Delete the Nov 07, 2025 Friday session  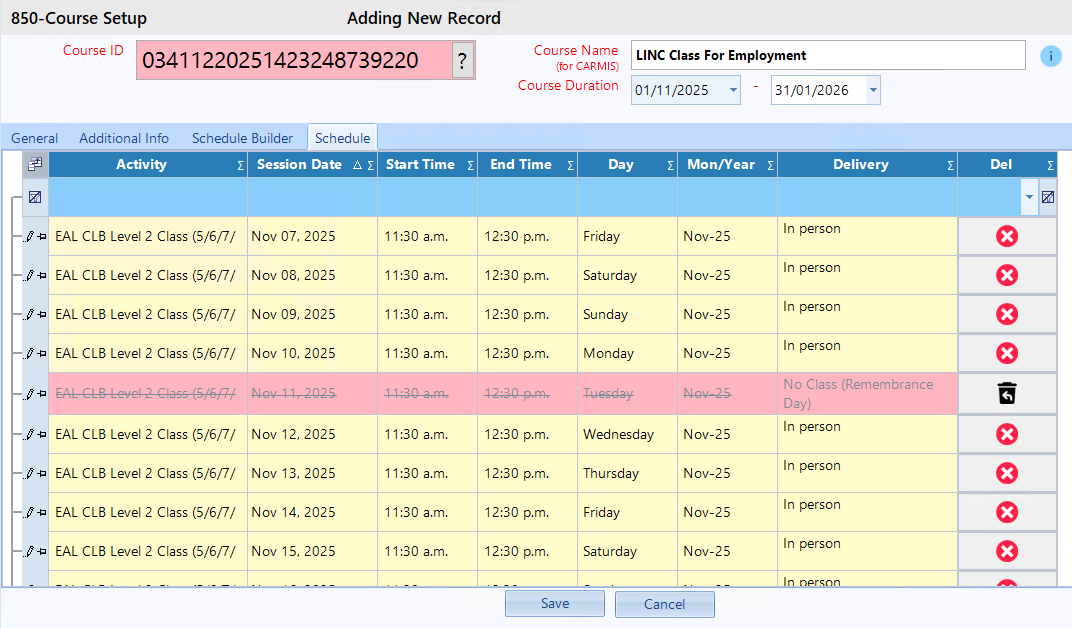coord(1007,237)
